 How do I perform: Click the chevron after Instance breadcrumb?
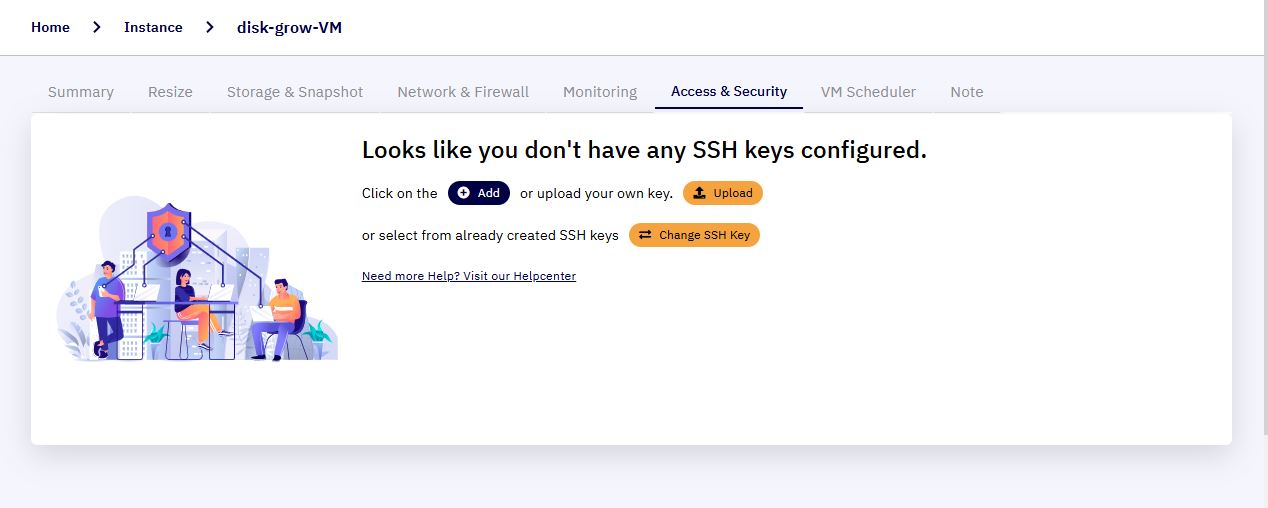[x=210, y=27]
